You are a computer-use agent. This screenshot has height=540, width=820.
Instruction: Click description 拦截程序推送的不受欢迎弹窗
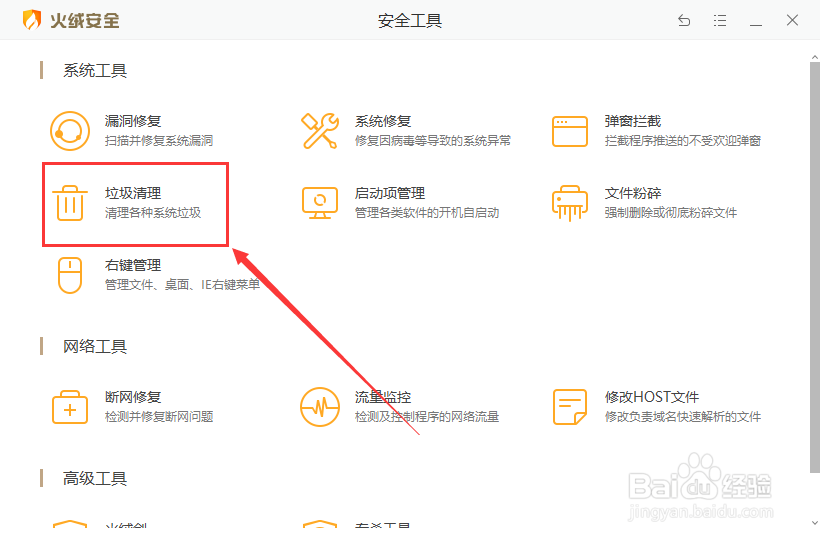tap(682, 141)
